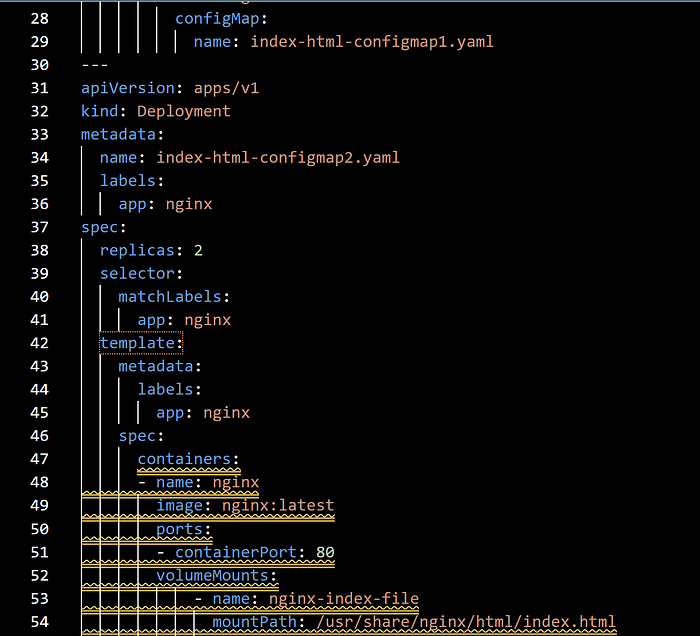Click line number 30 in the gutter
This screenshot has width=700, height=636.
39,65
